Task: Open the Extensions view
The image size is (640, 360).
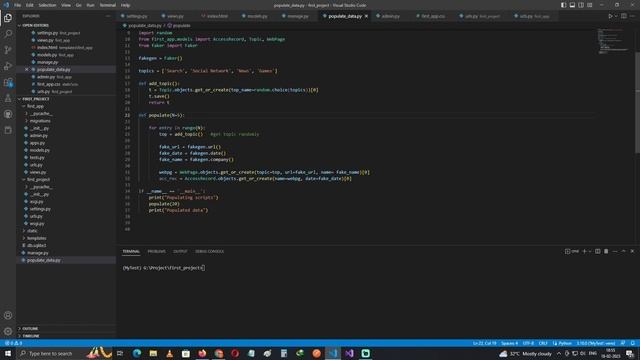Action: tap(8, 82)
